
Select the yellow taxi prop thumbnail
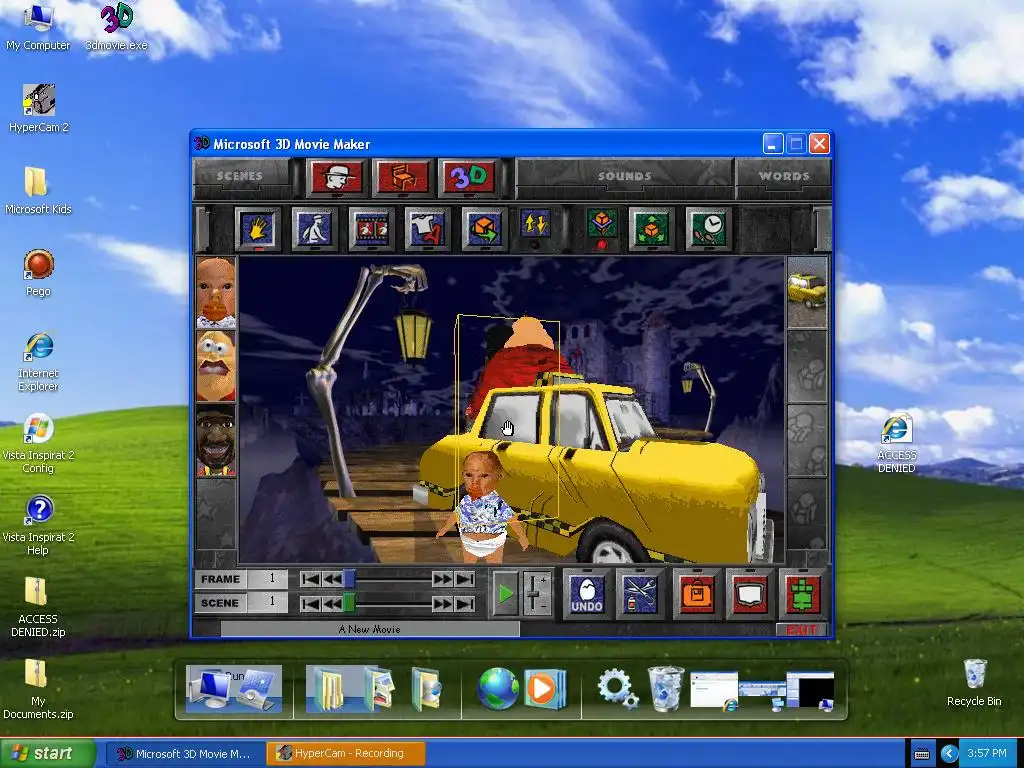(x=807, y=292)
